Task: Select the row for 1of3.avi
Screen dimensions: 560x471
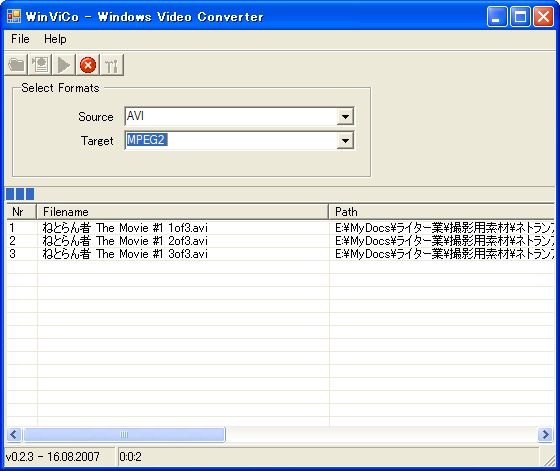Action: coord(280,227)
